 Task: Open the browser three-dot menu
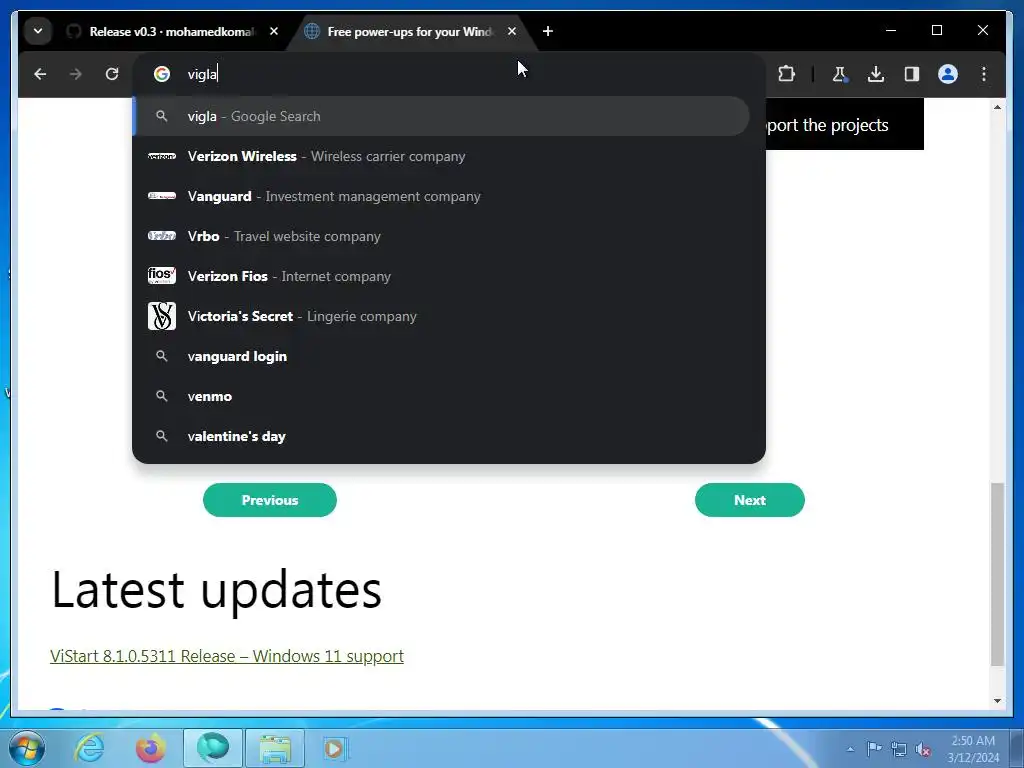coord(984,74)
